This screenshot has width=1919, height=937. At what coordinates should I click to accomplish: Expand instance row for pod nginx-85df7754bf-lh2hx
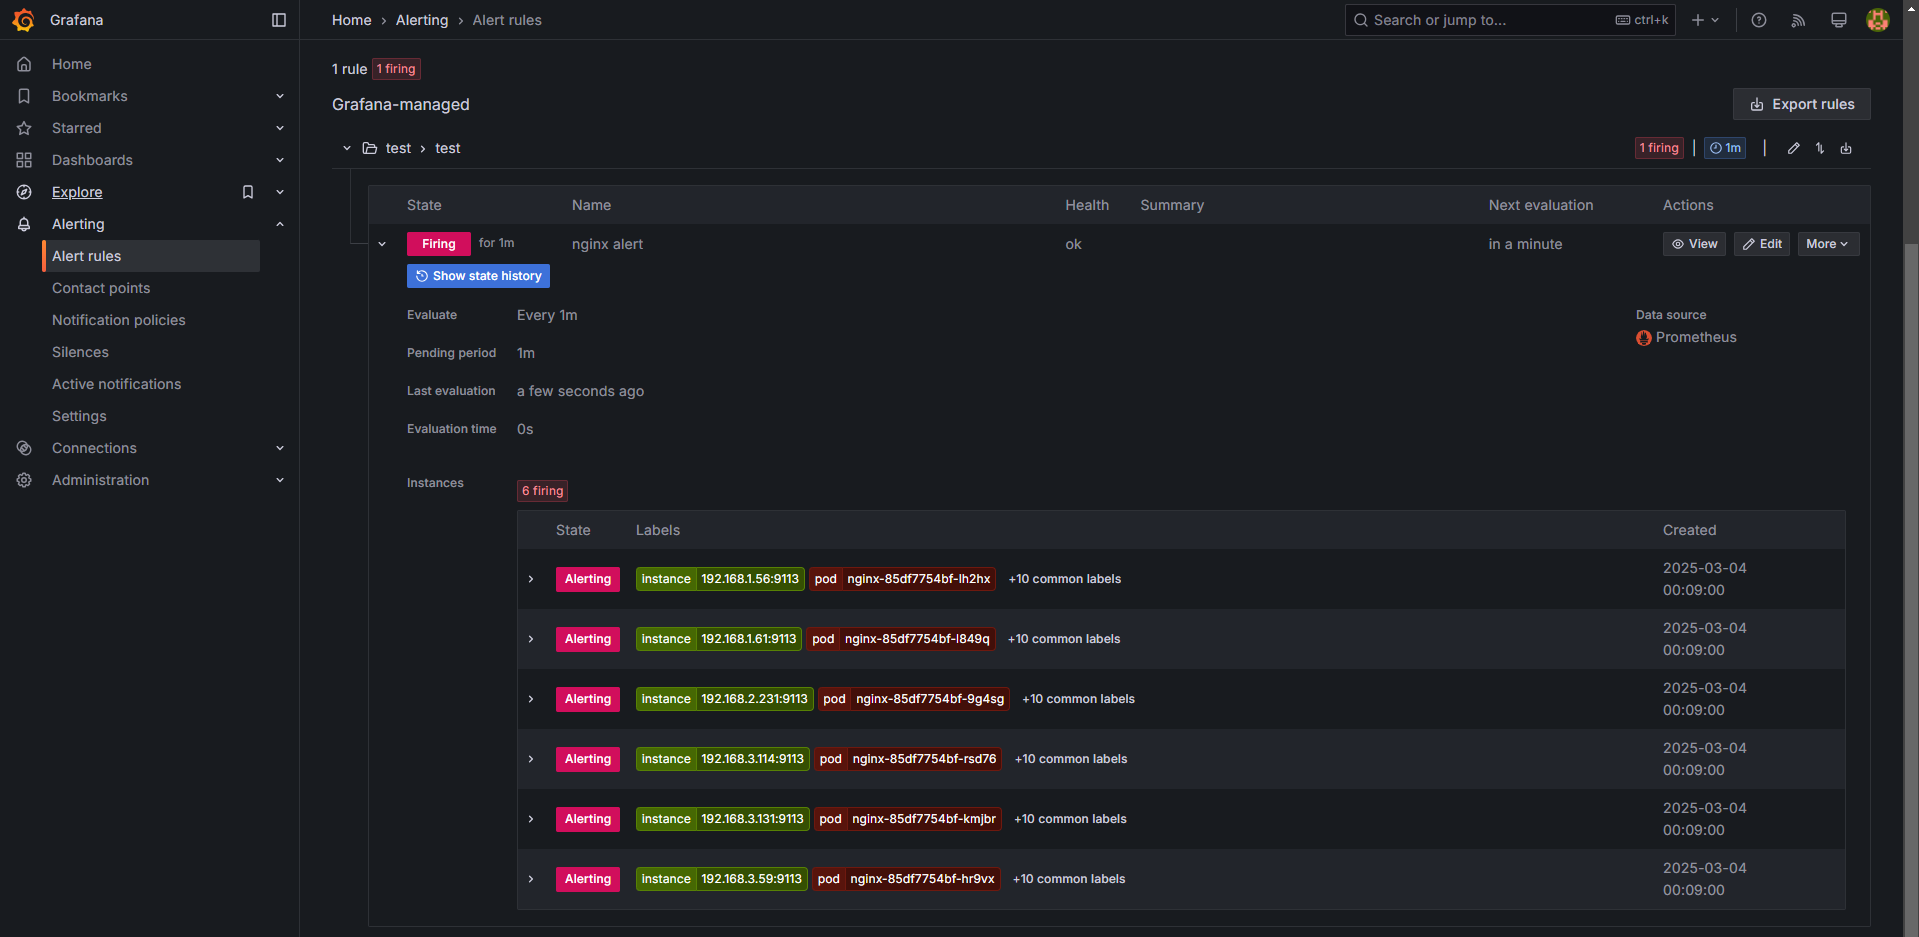pyautogui.click(x=531, y=579)
